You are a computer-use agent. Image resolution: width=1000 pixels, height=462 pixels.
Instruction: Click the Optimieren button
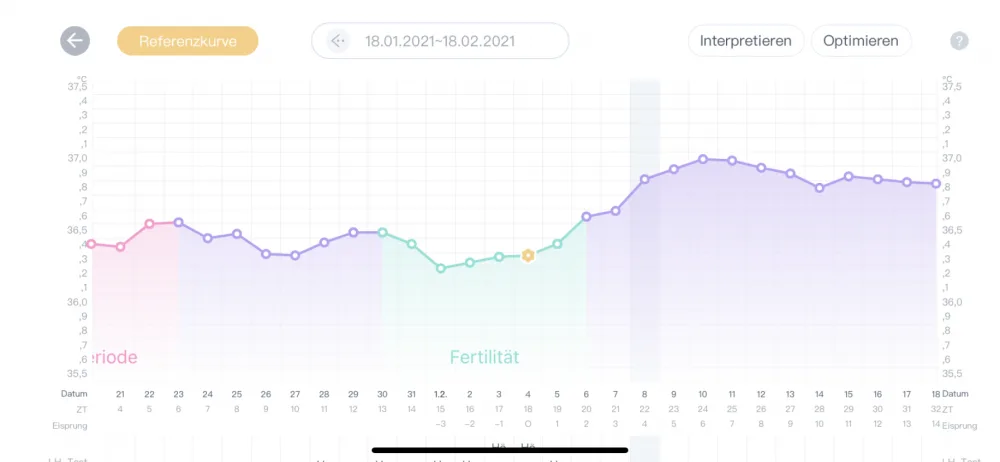(x=860, y=41)
